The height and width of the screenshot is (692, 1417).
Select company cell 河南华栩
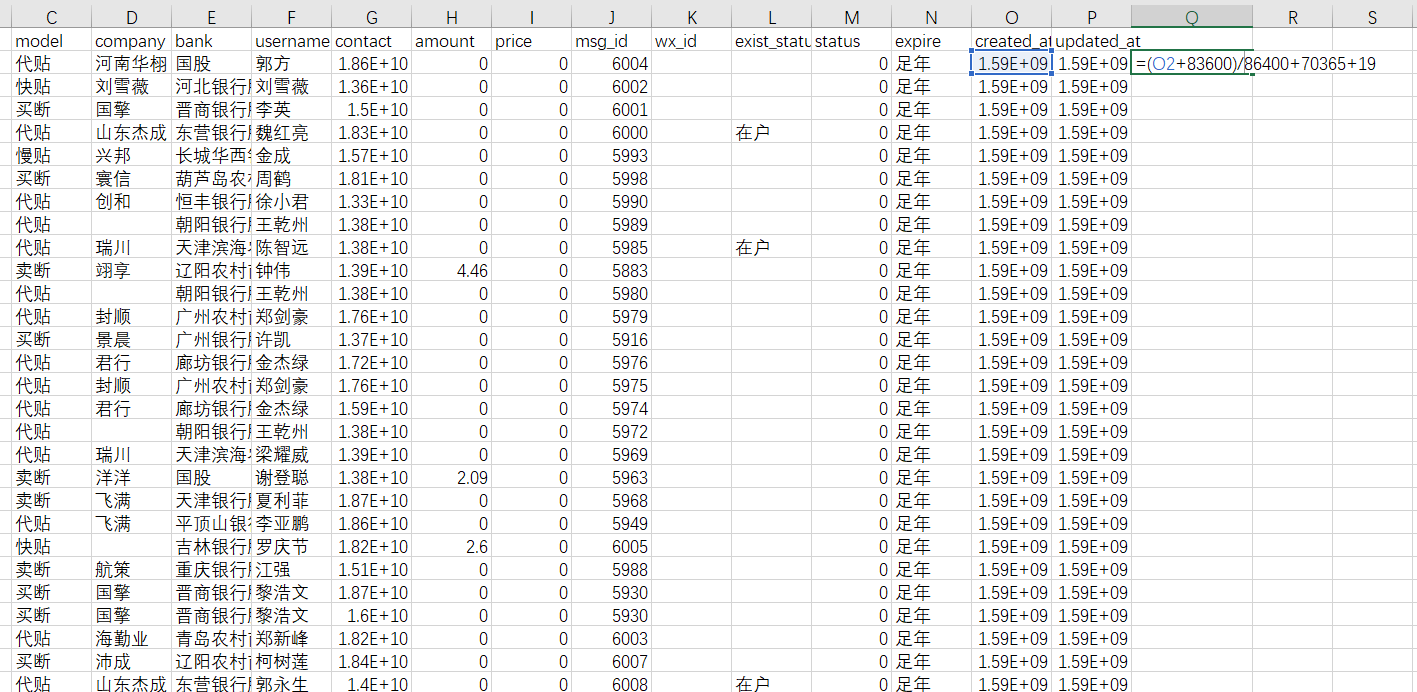point(132,64)
